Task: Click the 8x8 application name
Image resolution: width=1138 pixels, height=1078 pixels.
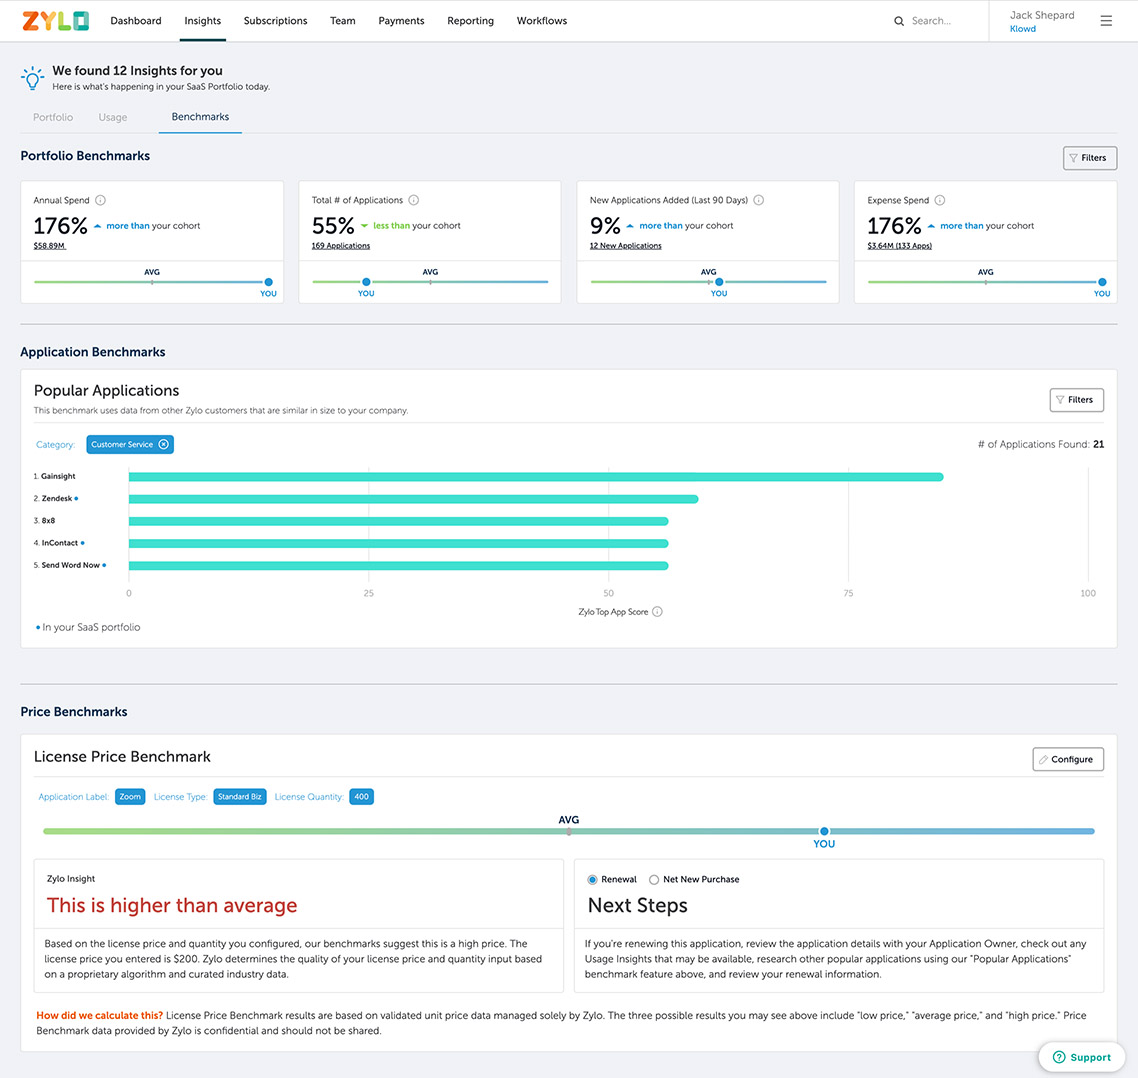Action: coord(48,521)
